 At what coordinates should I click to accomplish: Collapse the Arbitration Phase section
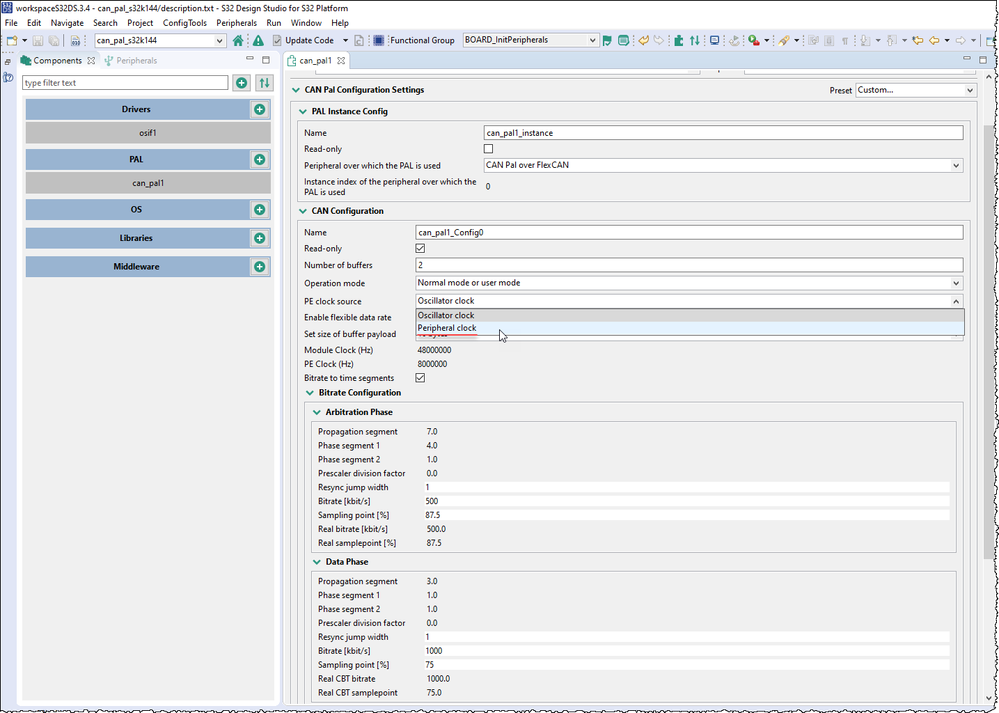[317, 412]
